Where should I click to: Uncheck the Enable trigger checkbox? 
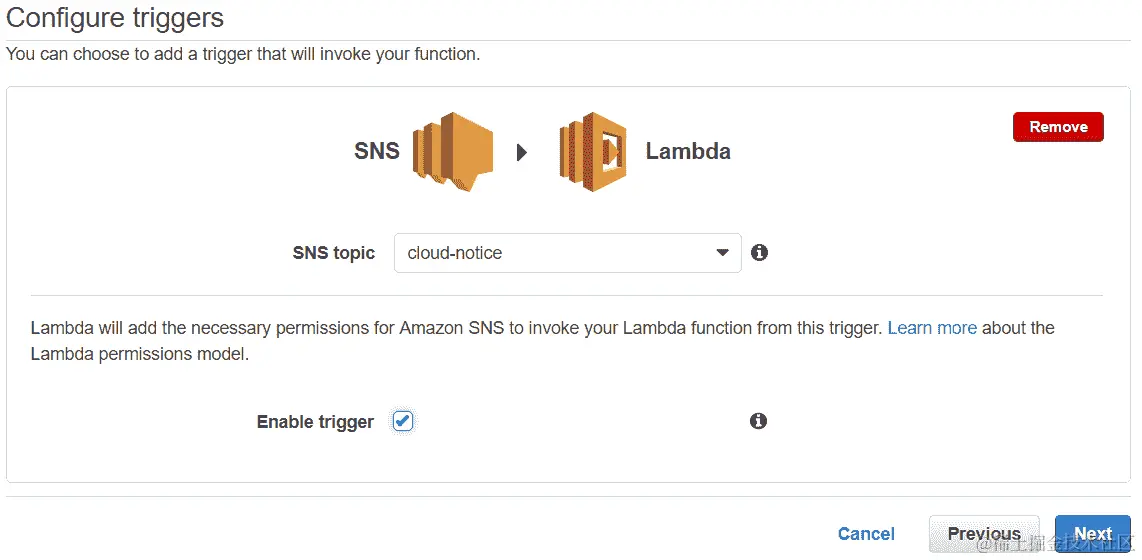tap(402, 421)
